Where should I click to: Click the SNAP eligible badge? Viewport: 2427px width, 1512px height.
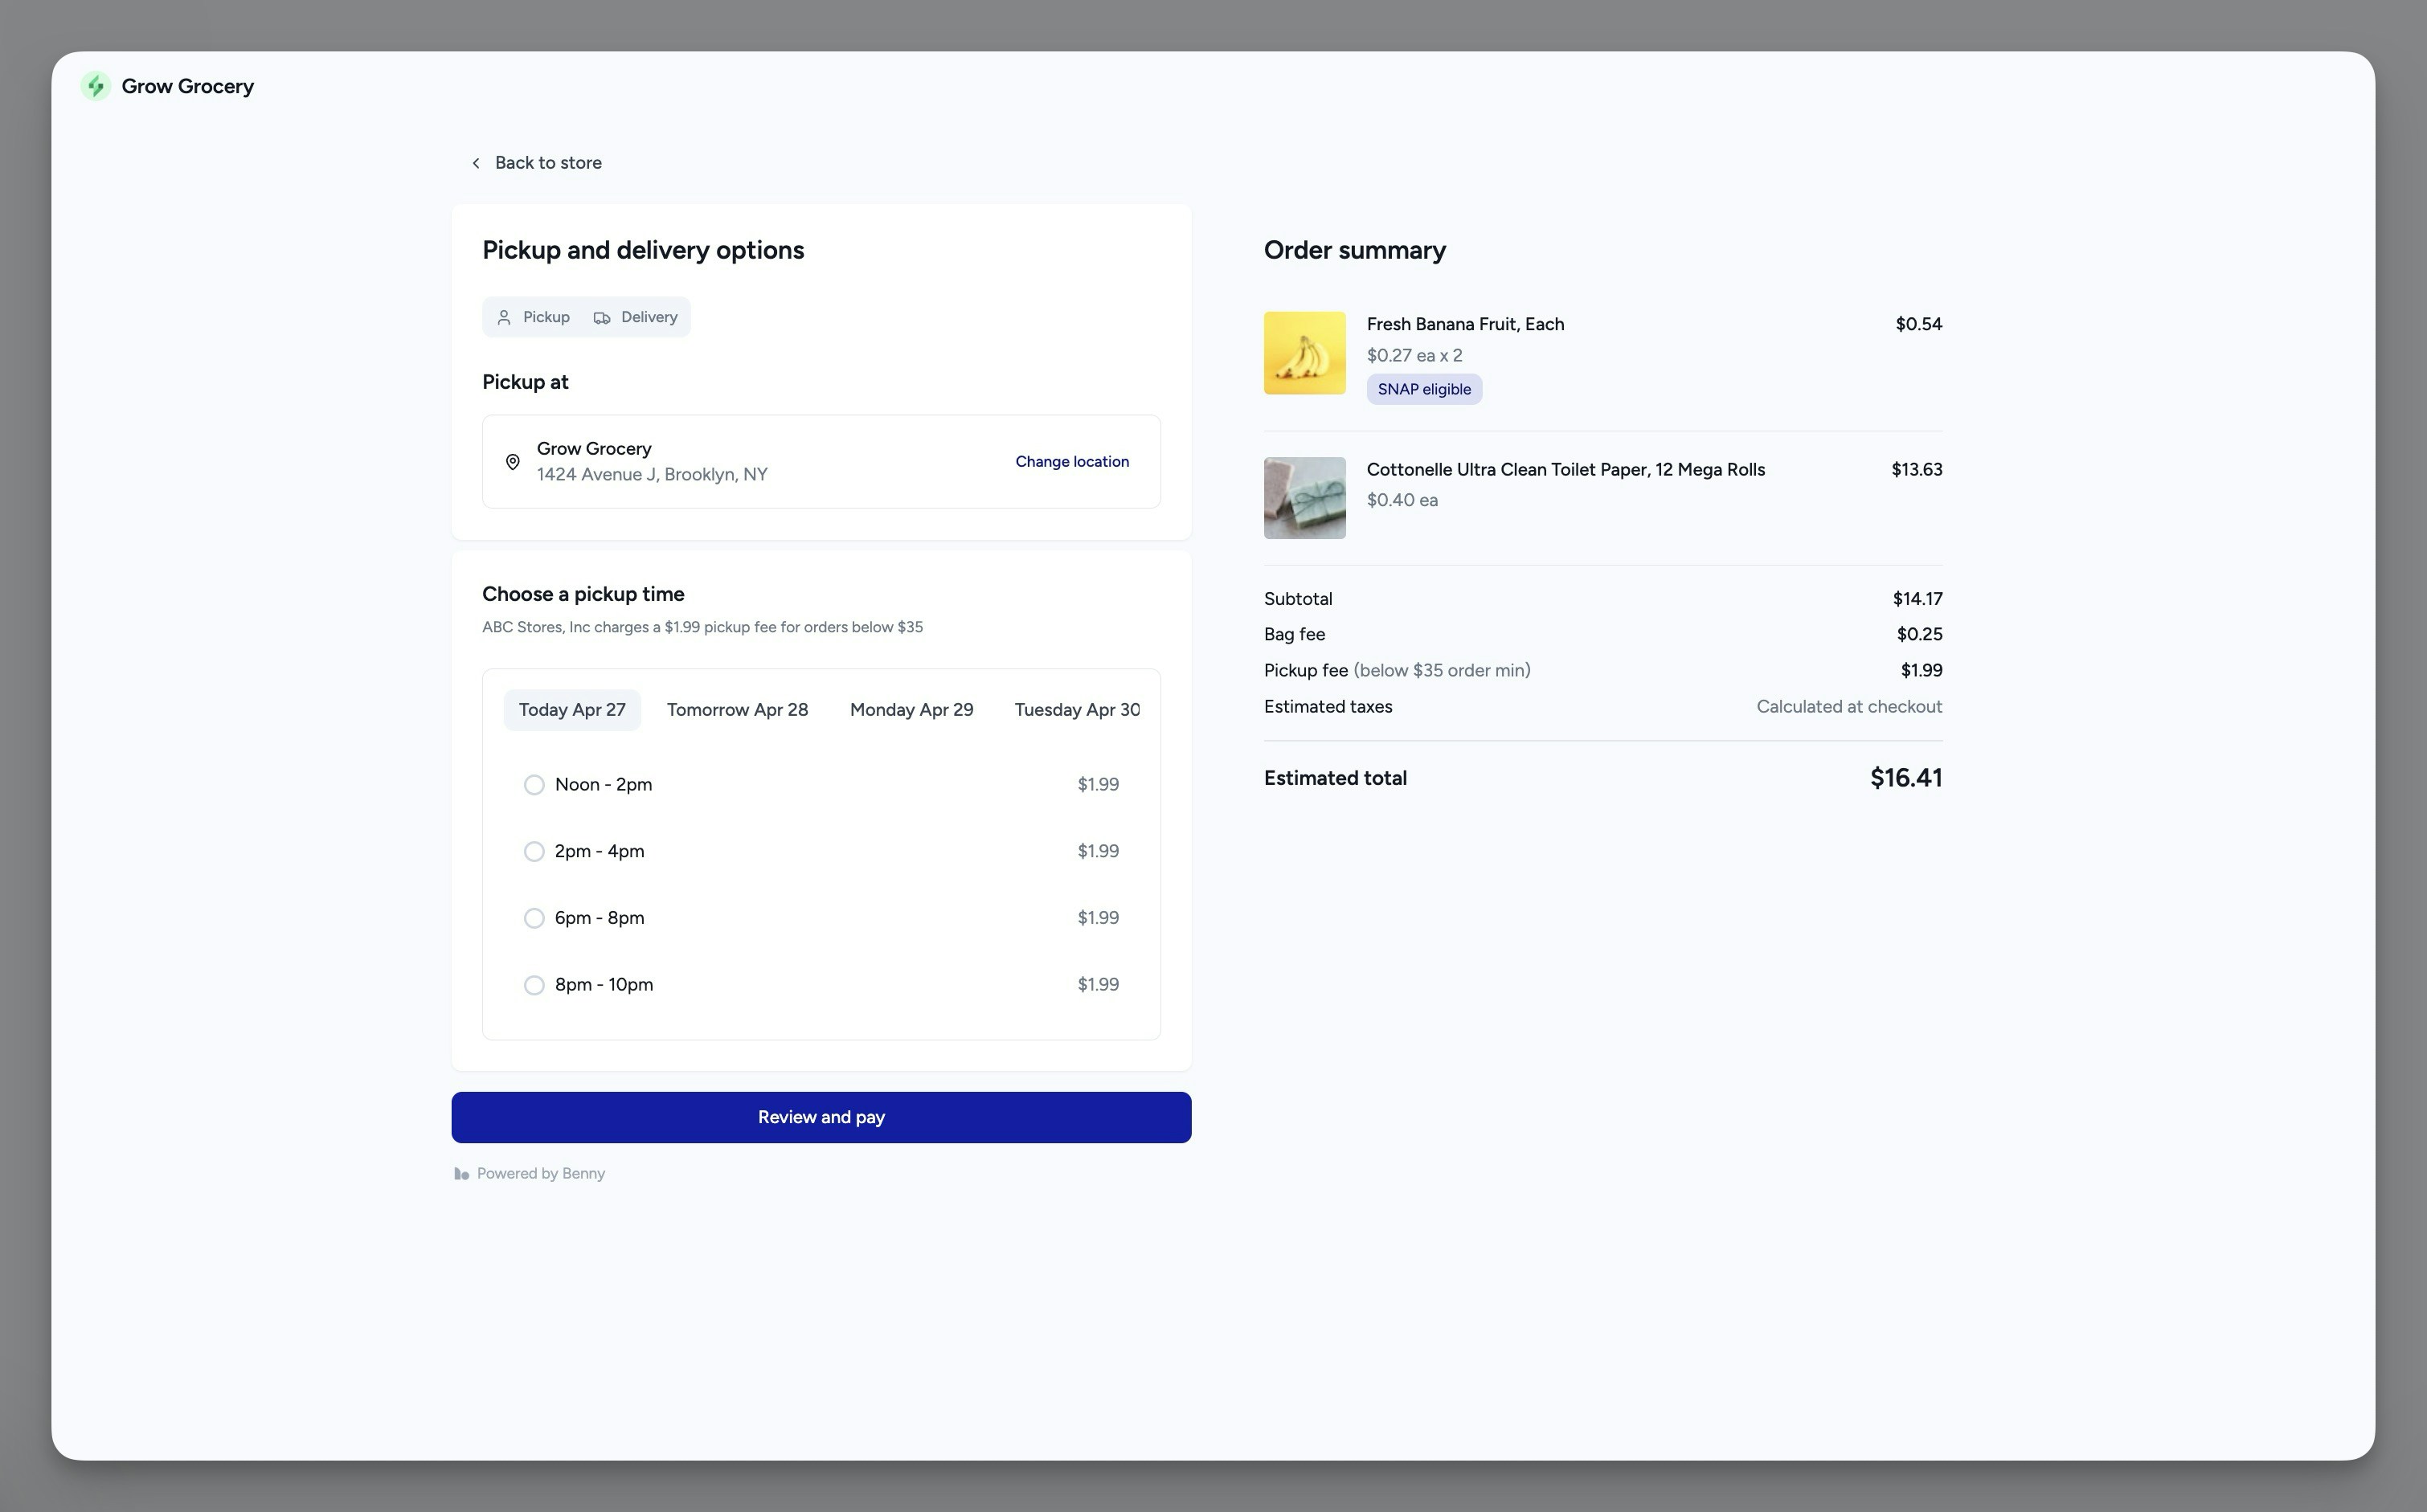click(1424, 390)
